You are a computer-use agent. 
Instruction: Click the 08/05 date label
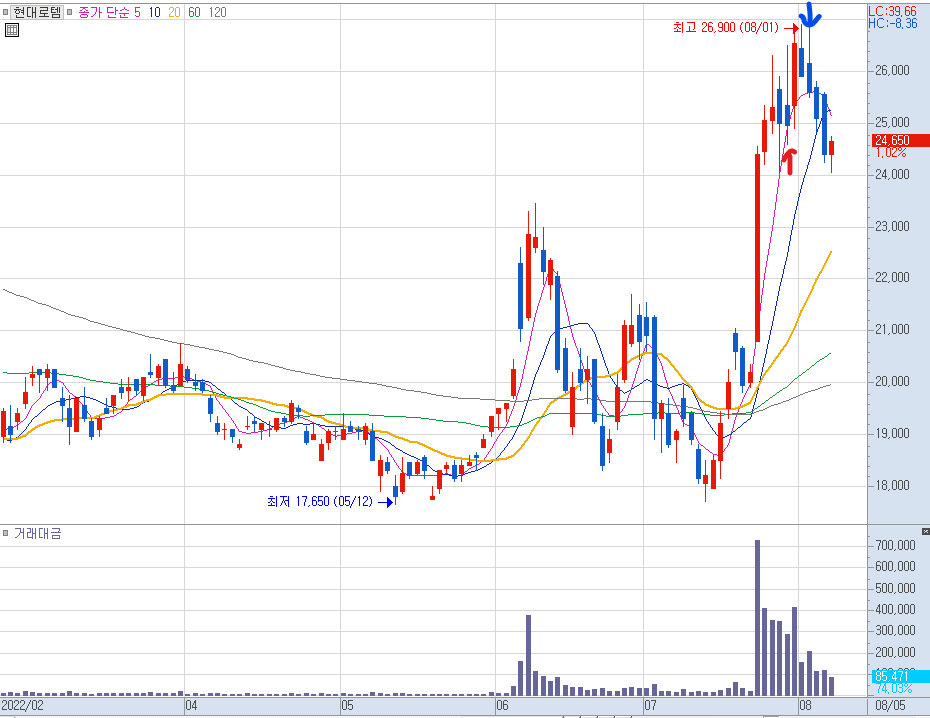coord(890,706)
